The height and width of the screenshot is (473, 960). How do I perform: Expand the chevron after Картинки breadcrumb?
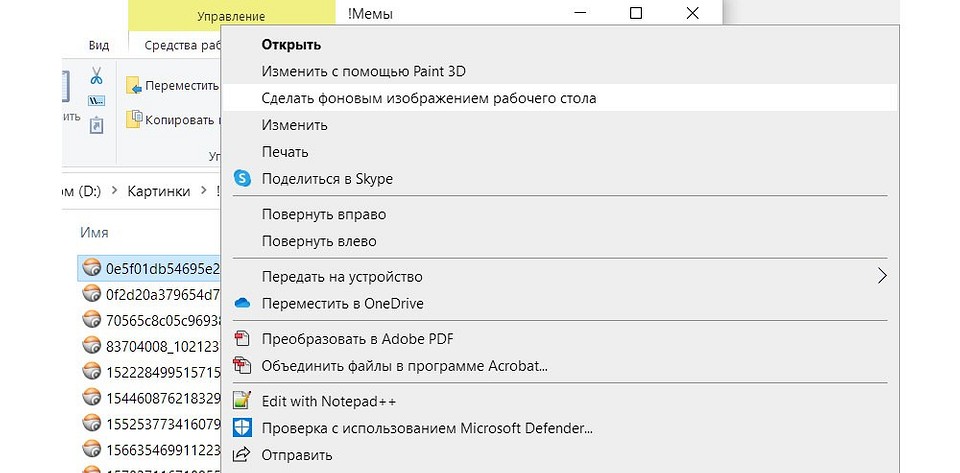pos(203,192)
